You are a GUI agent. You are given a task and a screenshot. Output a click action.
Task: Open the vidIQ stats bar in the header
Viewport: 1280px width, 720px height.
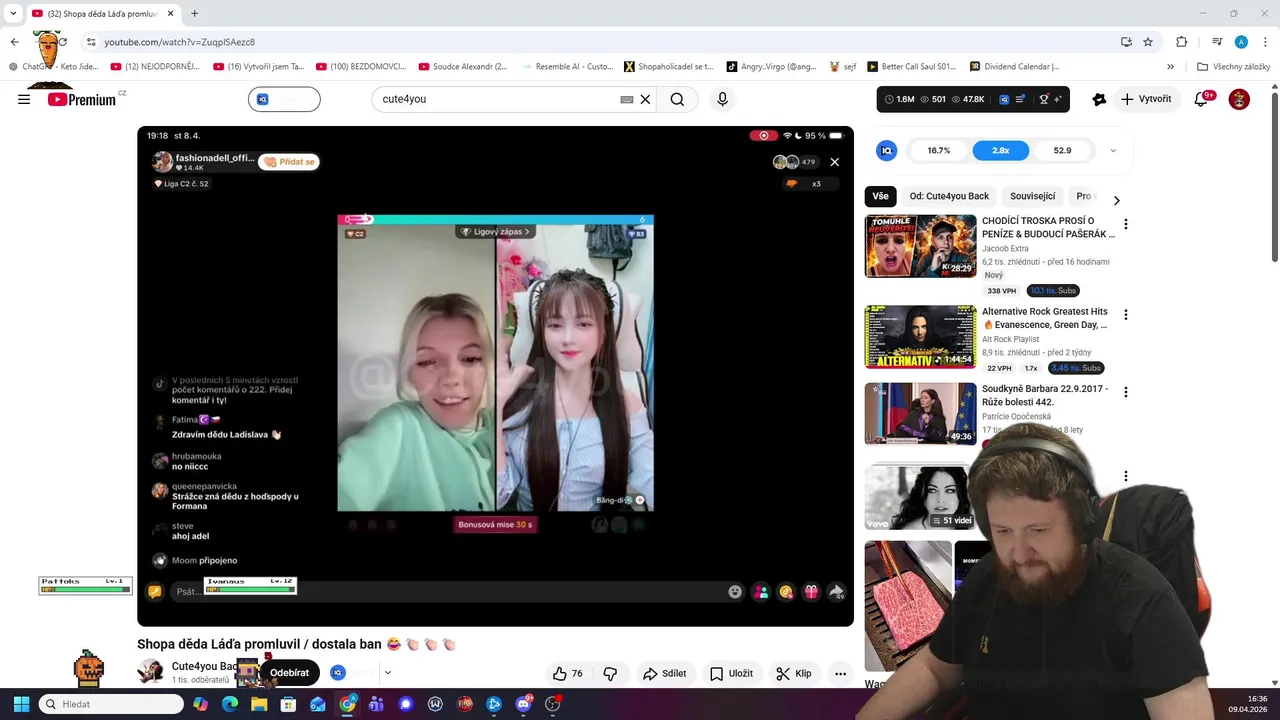click(x=973, y=99)
